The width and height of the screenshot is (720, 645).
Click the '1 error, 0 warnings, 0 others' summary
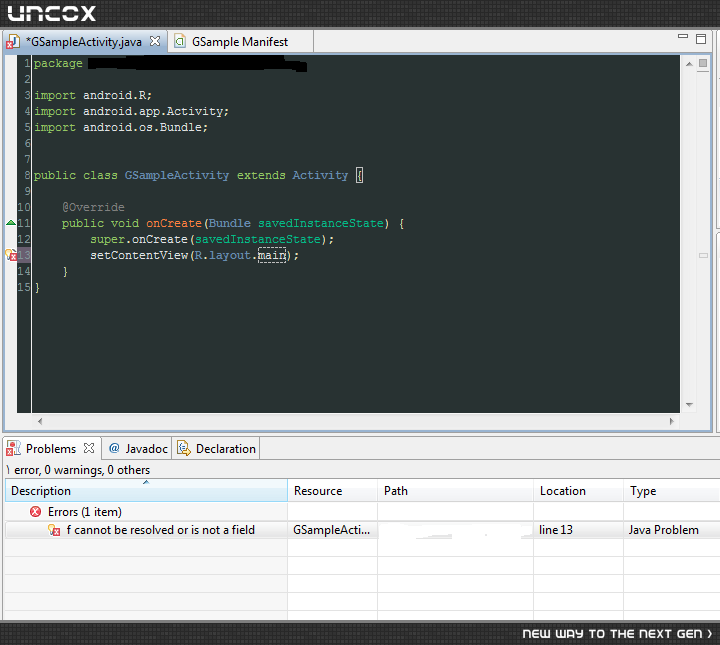coord(79,470)
